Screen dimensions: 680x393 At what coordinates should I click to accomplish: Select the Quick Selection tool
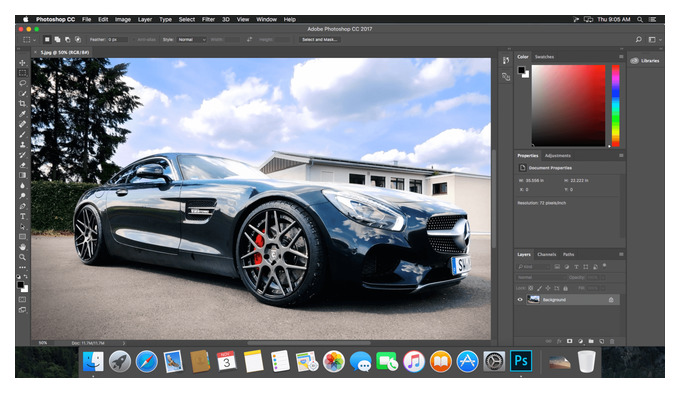[x=23, y=93]
